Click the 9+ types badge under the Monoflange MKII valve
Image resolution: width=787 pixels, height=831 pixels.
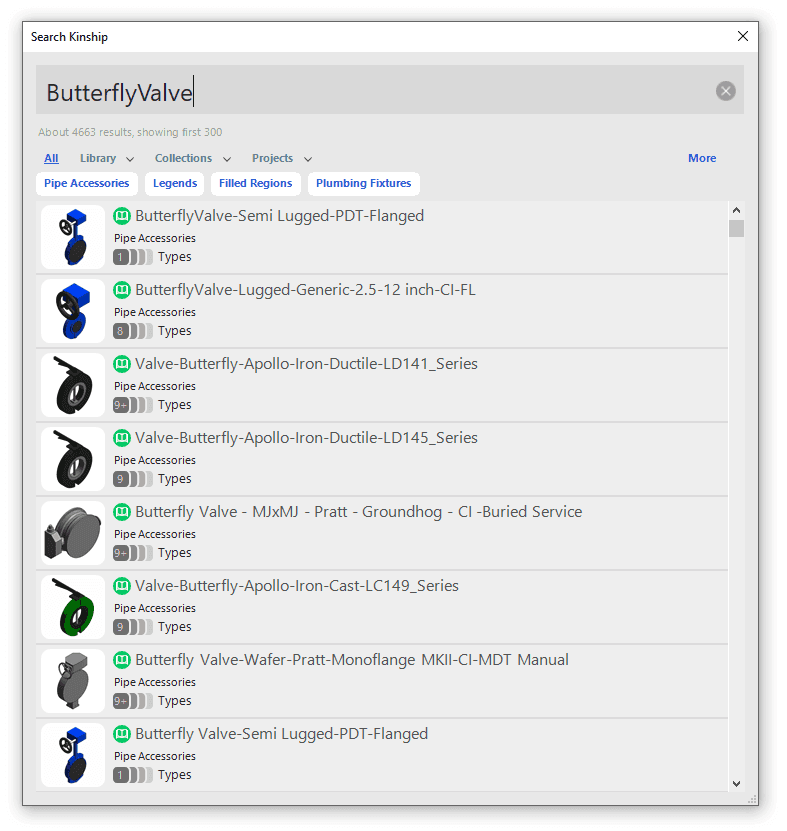(x=132, y=701)
